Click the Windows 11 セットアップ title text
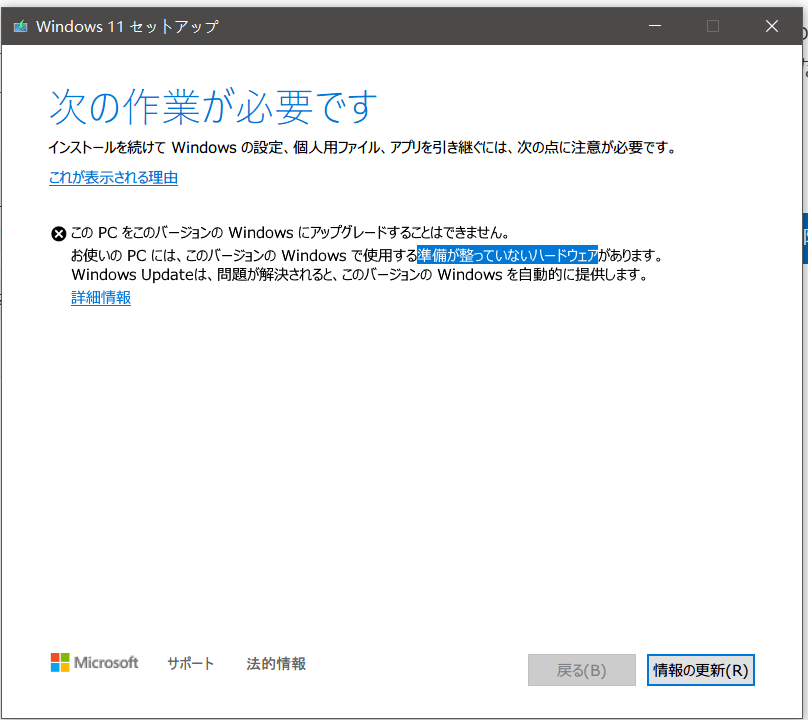 (127, 26)
